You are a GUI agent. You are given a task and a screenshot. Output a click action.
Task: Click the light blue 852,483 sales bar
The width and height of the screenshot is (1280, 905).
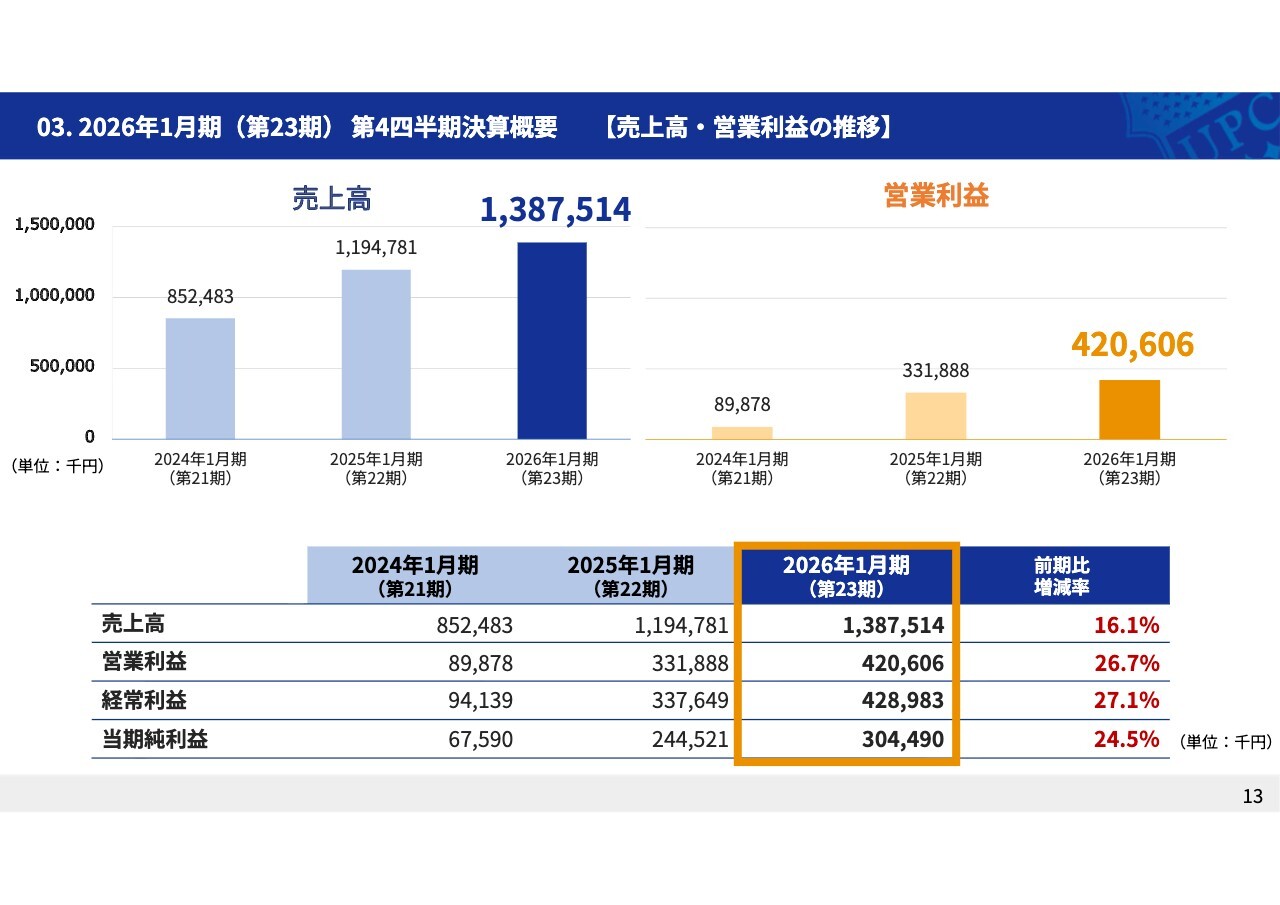pos(200,378)
